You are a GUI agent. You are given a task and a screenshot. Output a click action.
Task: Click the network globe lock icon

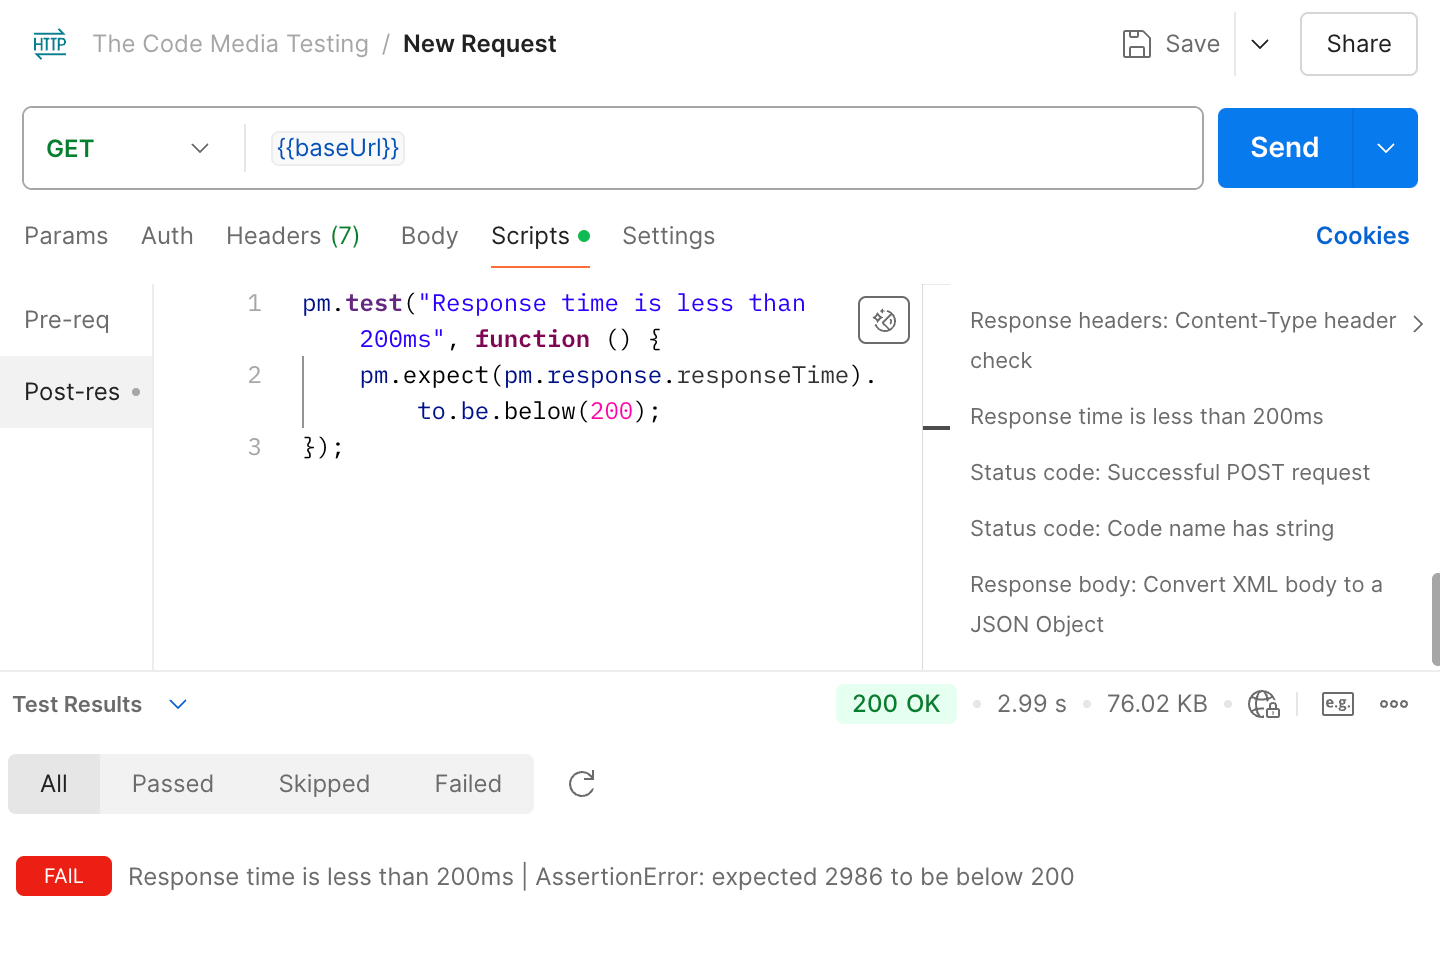pyautogui.click(x=1264, y=704)
